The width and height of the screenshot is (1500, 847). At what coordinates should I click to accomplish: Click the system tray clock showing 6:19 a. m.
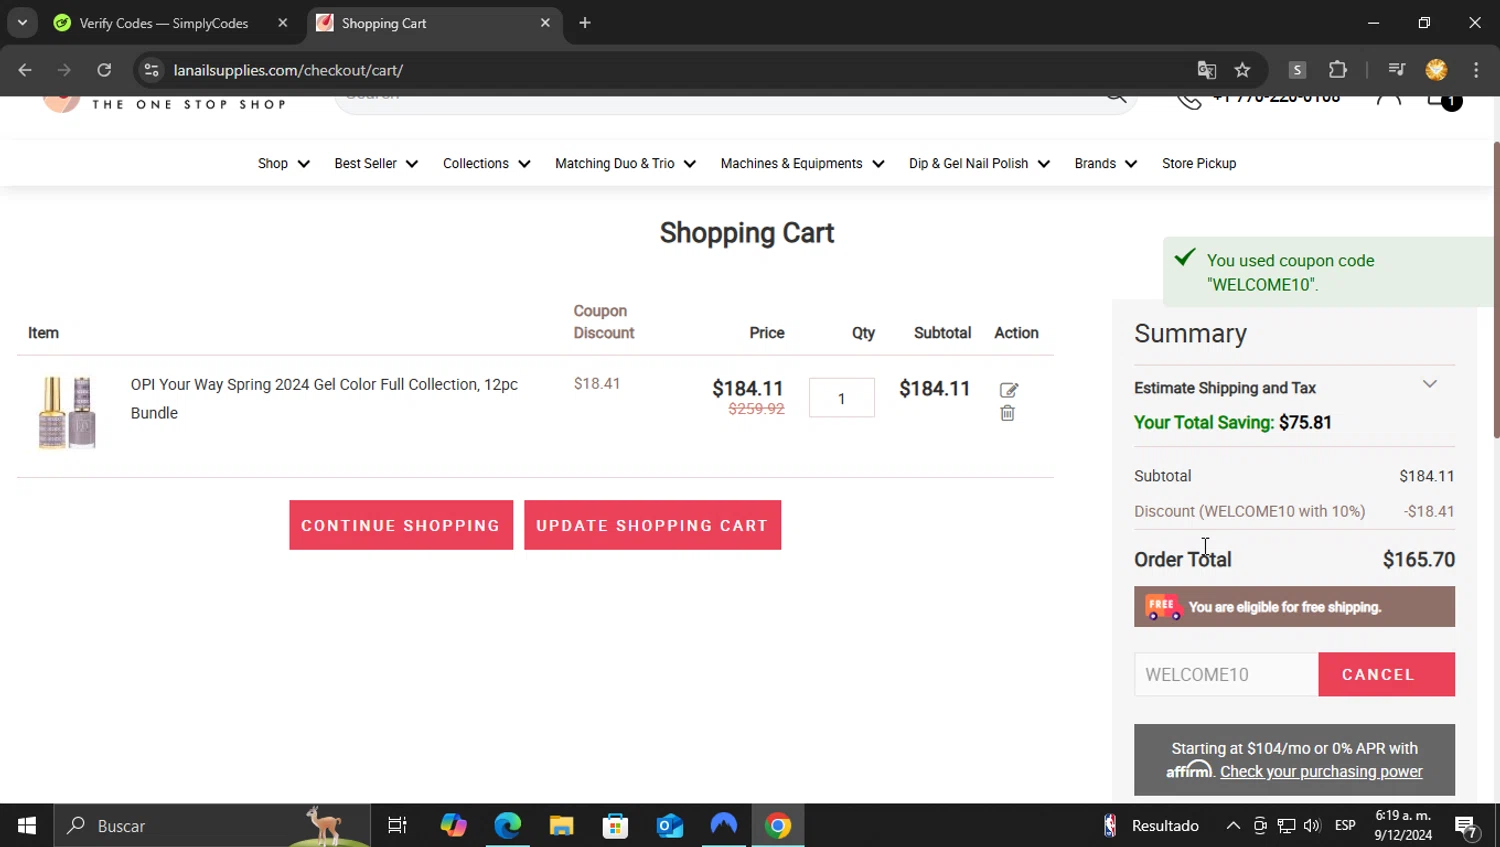[x=1402, y=826]
